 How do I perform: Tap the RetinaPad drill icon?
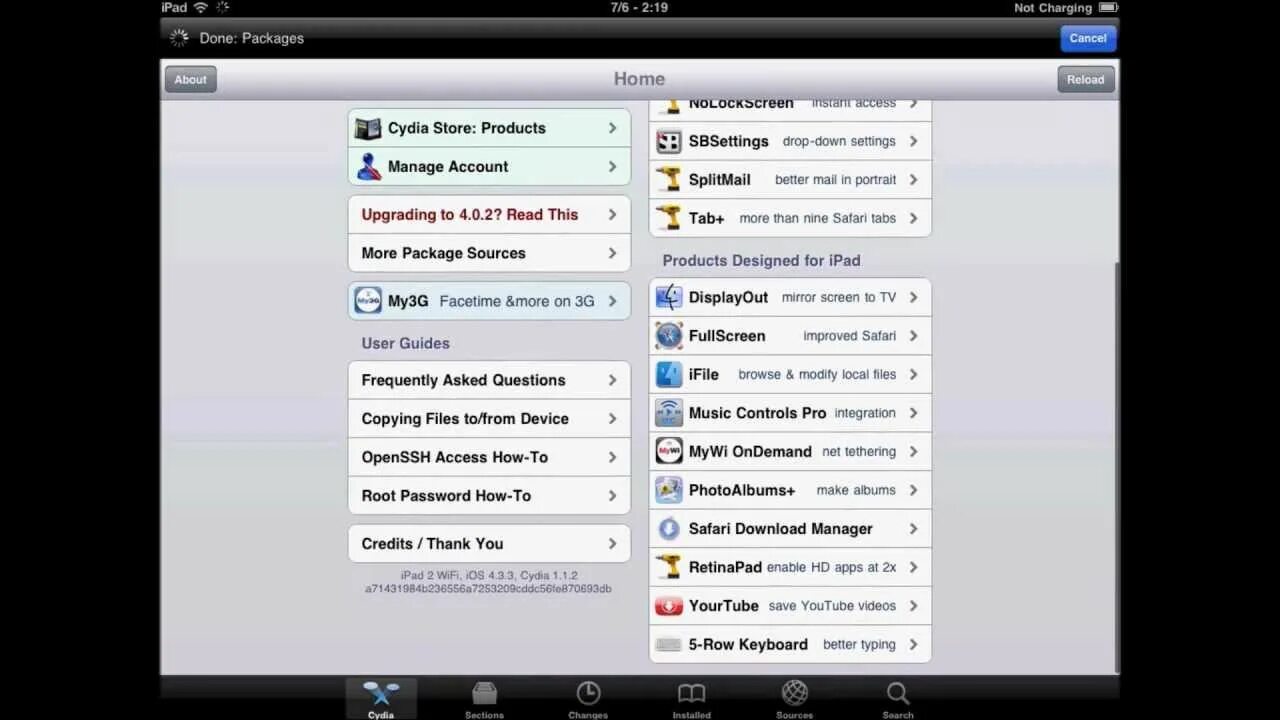tap(669, 567)
